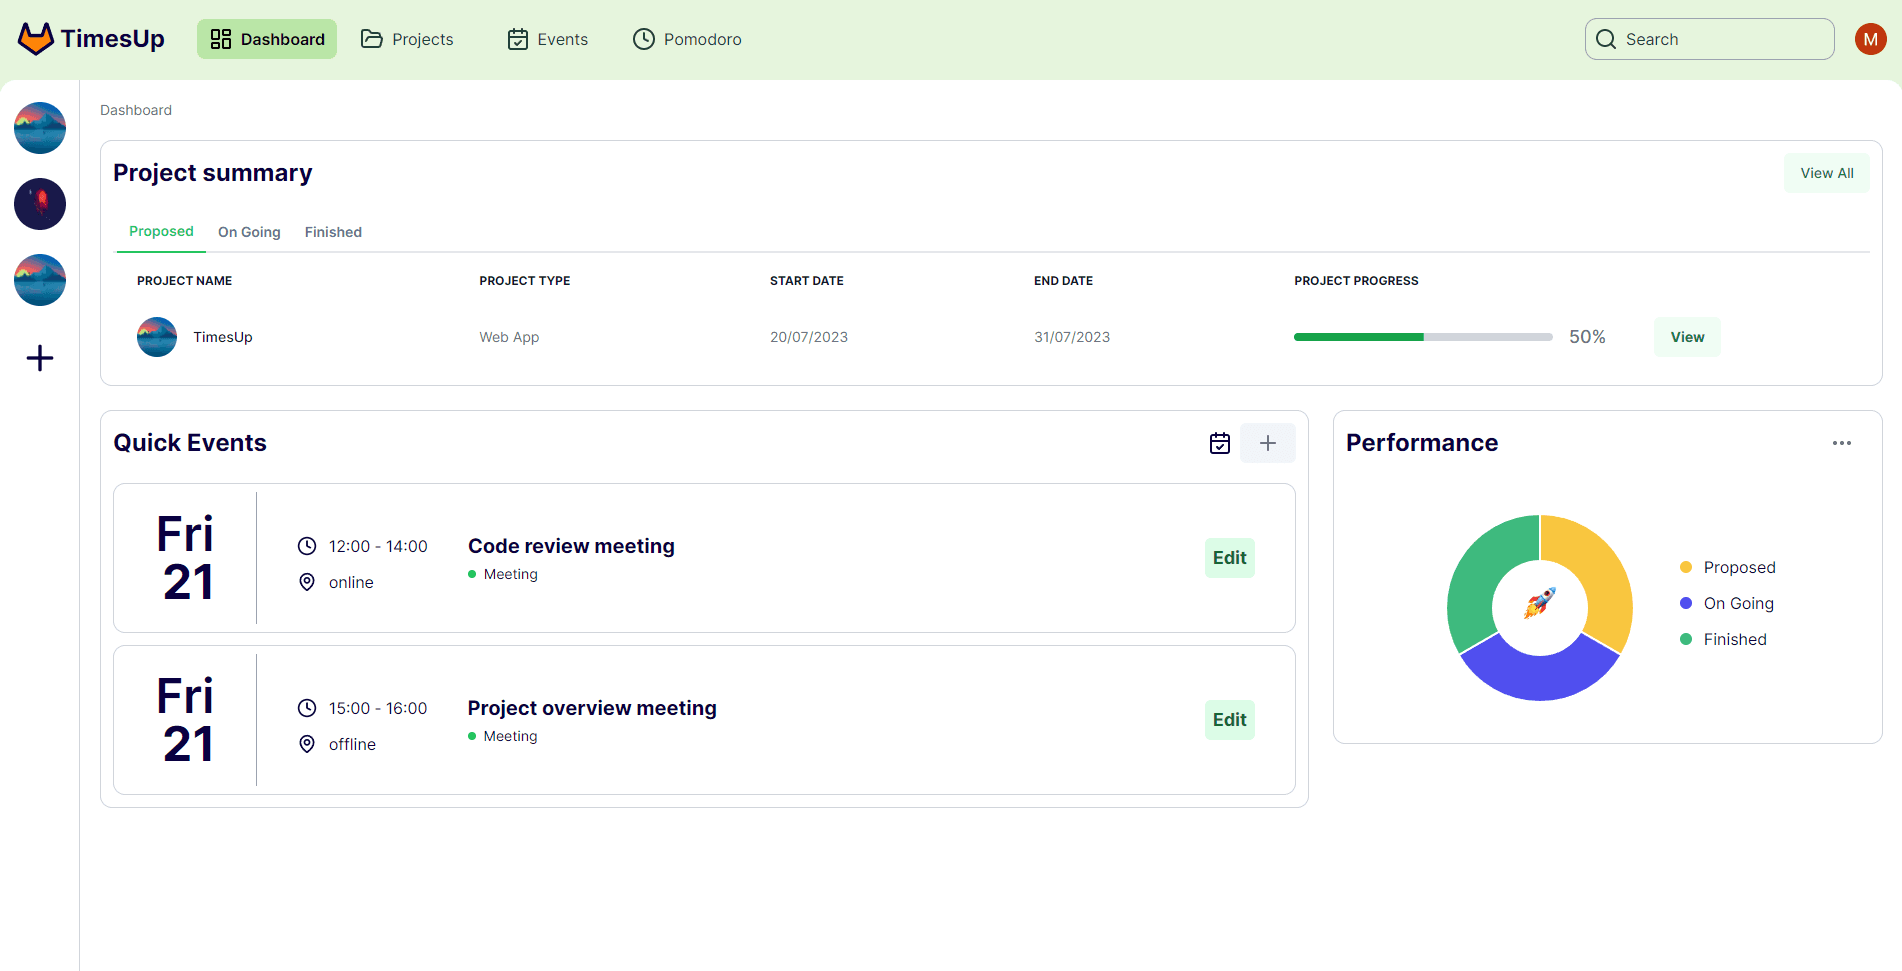This screenshot has height=971, width=1902.
Task: Select the Finished tab in Project summary
Action: pos(333,231)
